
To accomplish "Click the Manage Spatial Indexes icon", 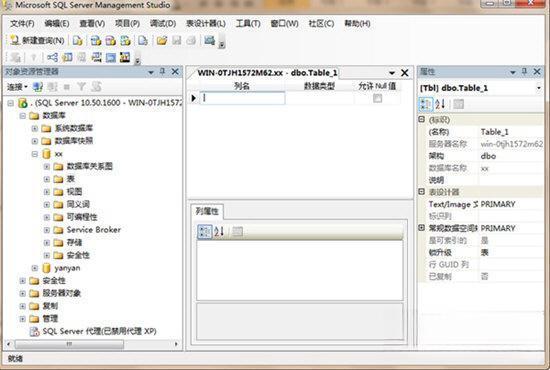I will click(125, 58).
